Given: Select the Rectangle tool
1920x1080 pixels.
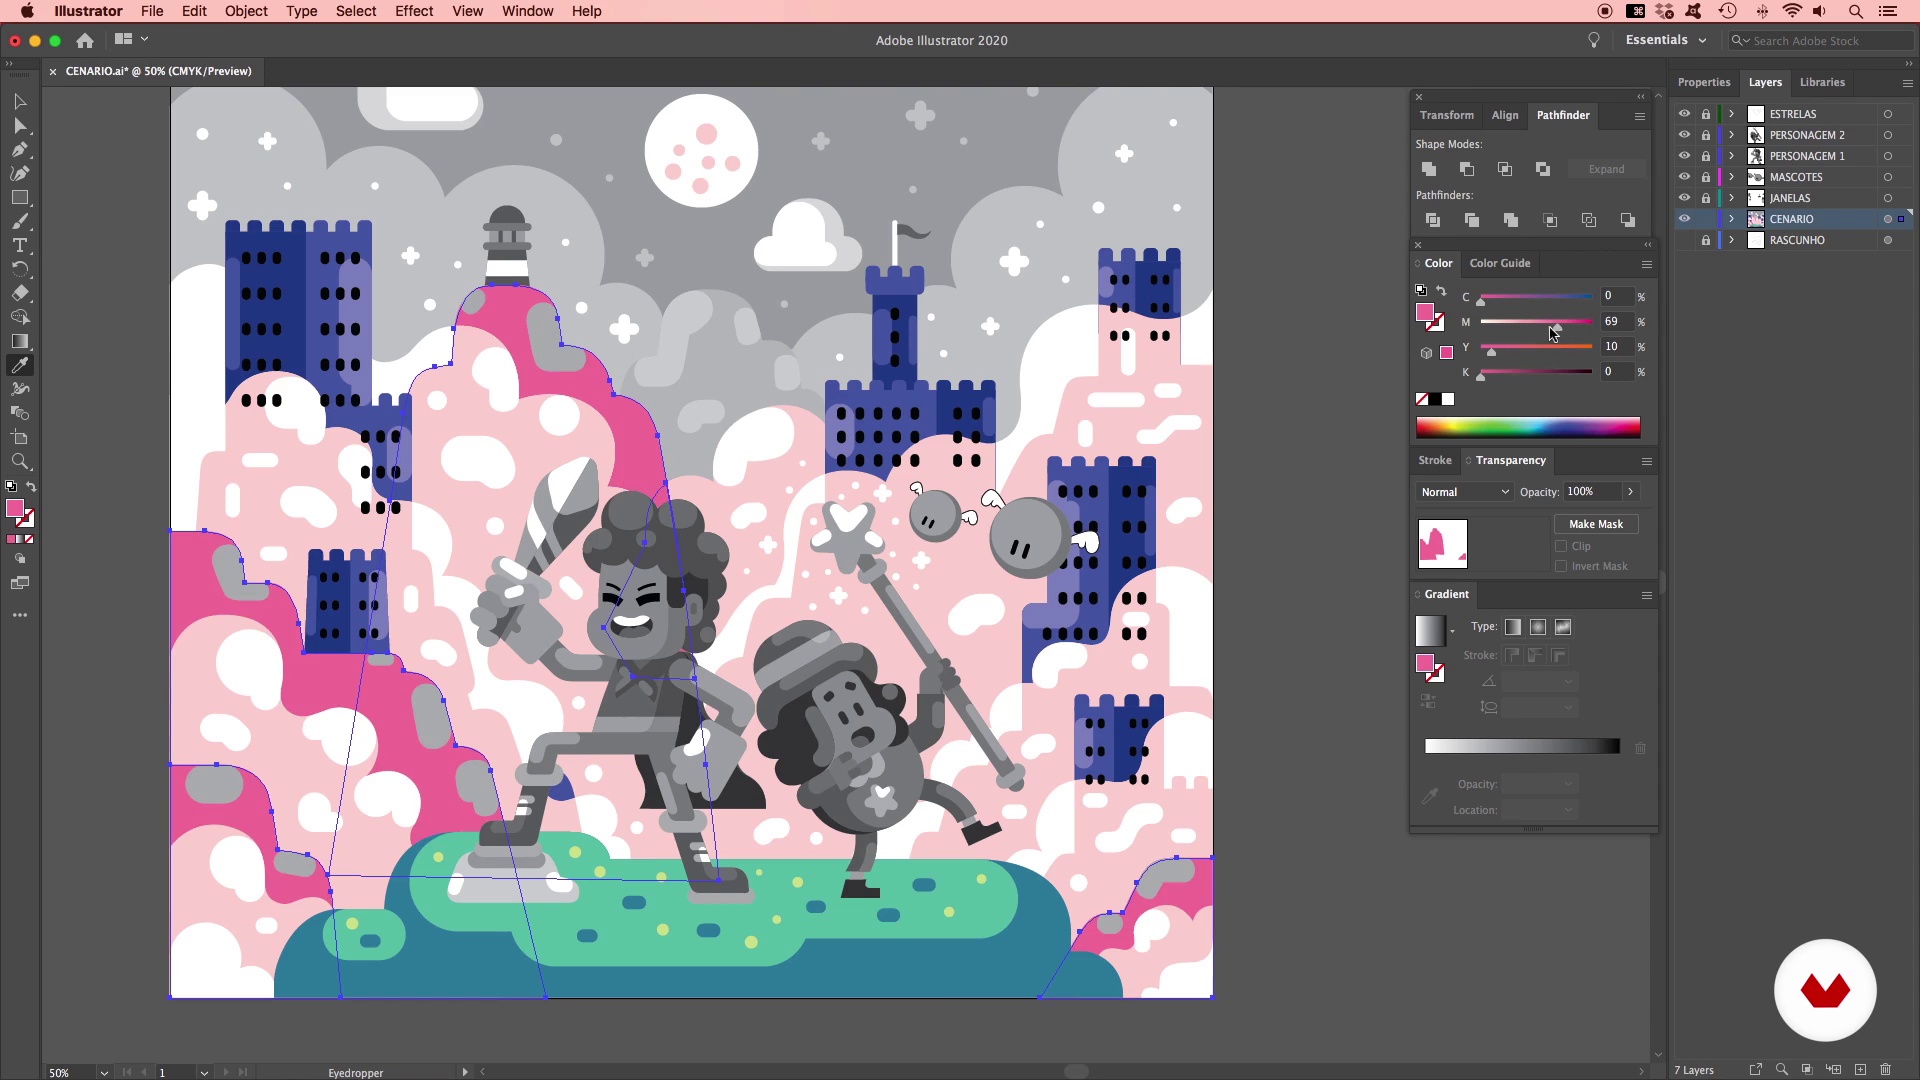Looking at the screenshot, I should (x=19, y=198).
